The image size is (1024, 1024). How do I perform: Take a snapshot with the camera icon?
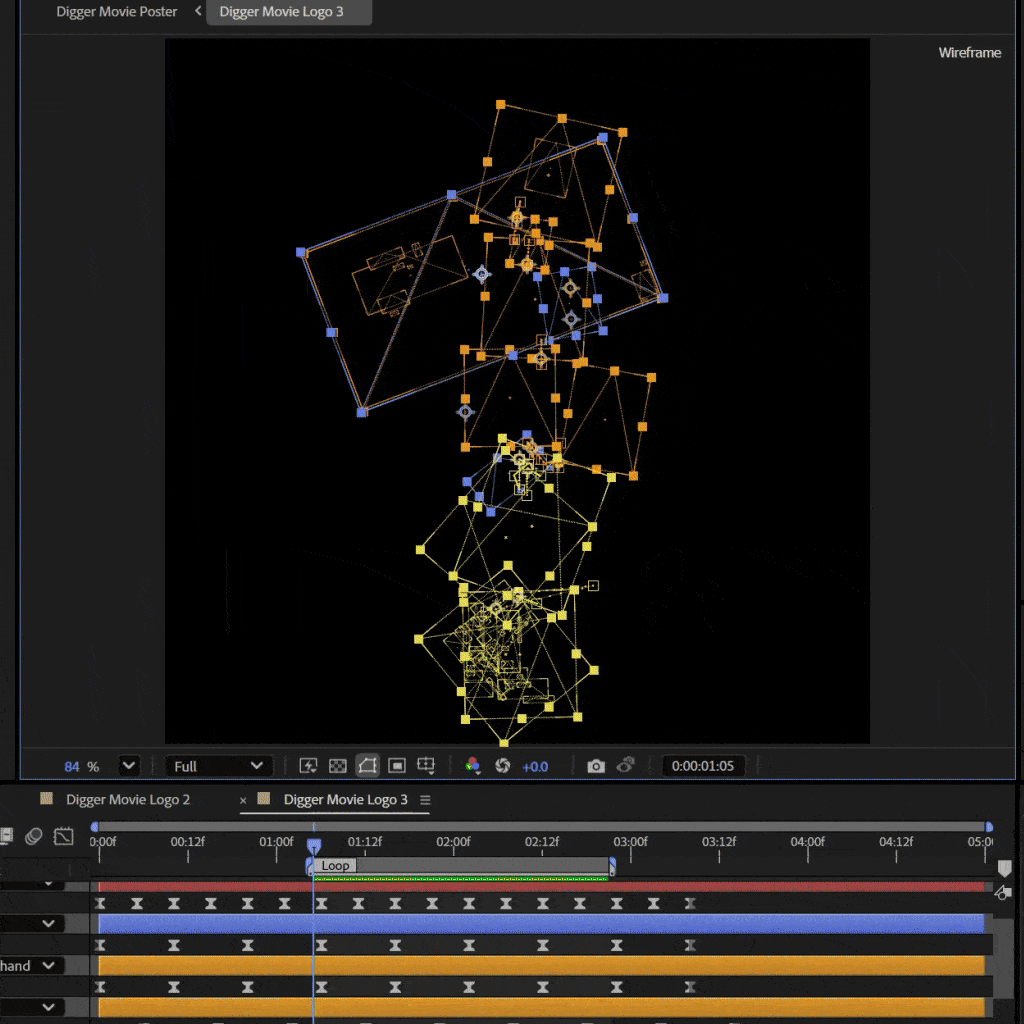tap(596, 765)
